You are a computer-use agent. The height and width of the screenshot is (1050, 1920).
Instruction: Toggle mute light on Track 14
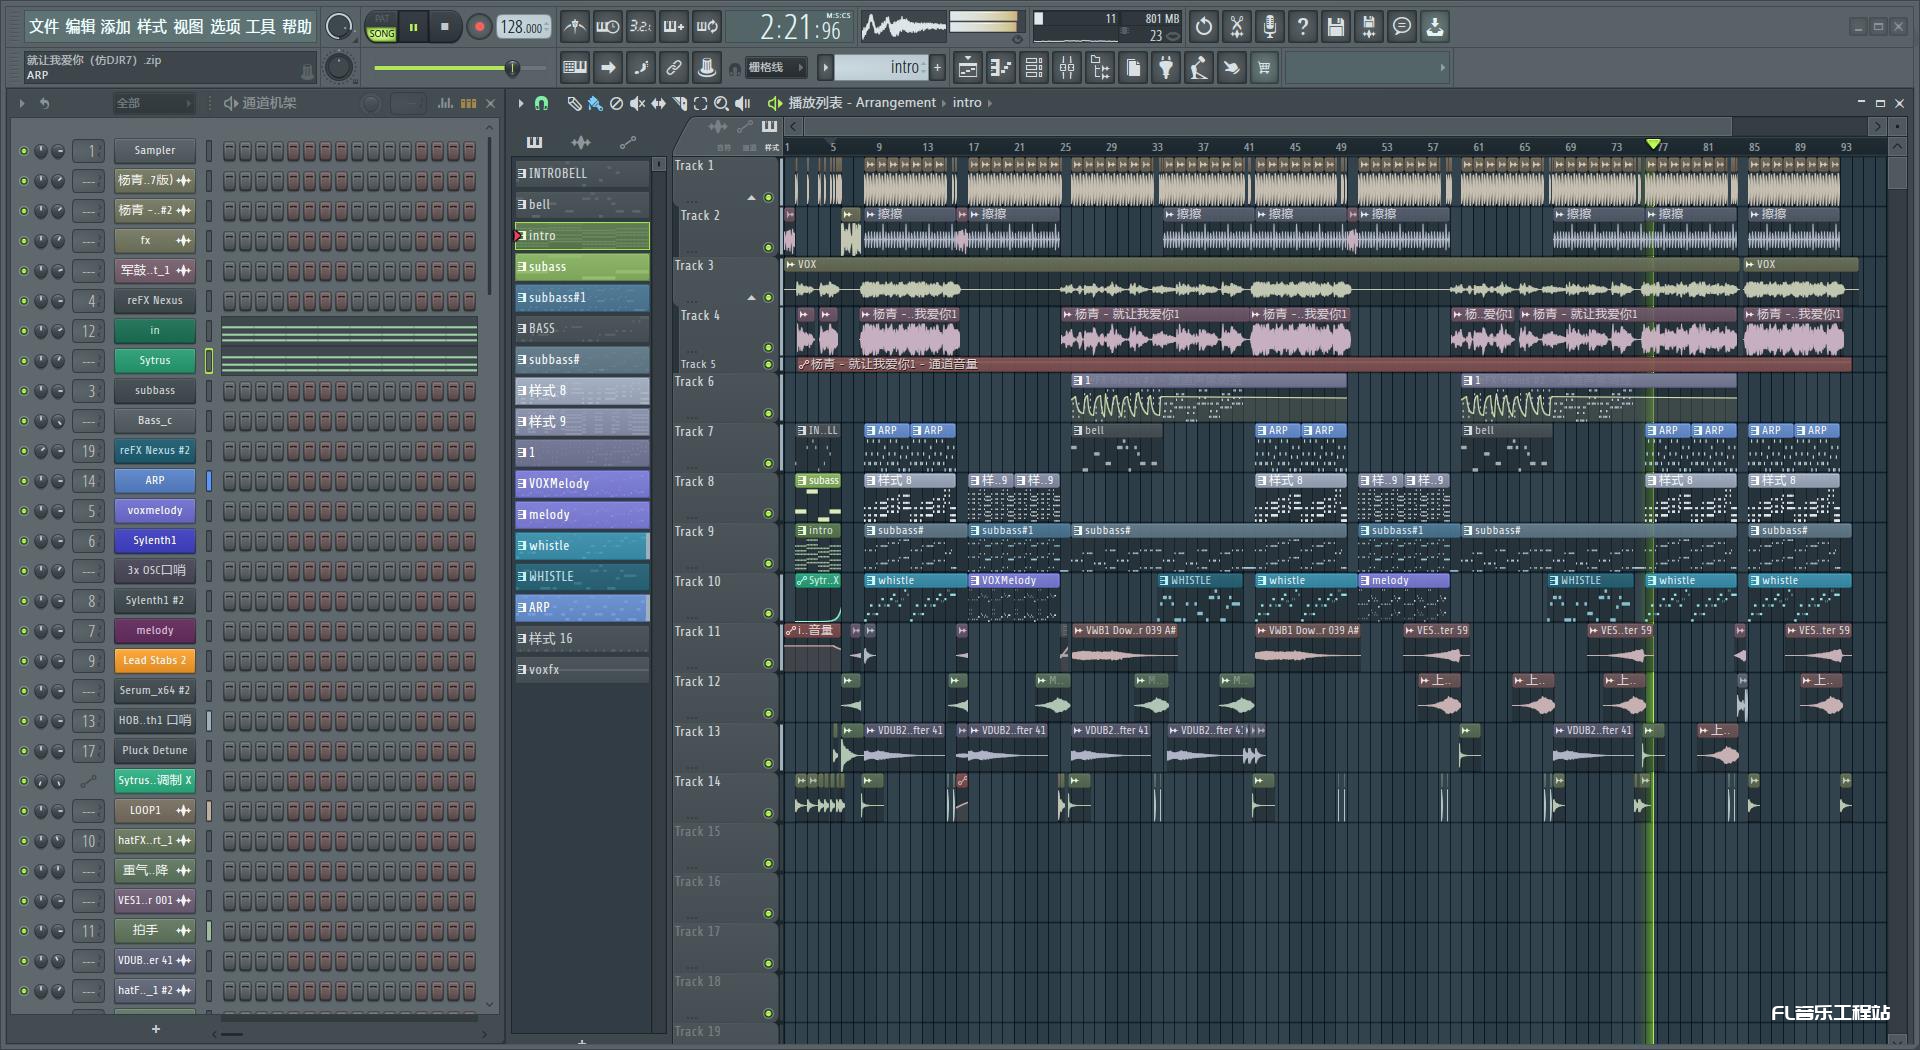768,813
